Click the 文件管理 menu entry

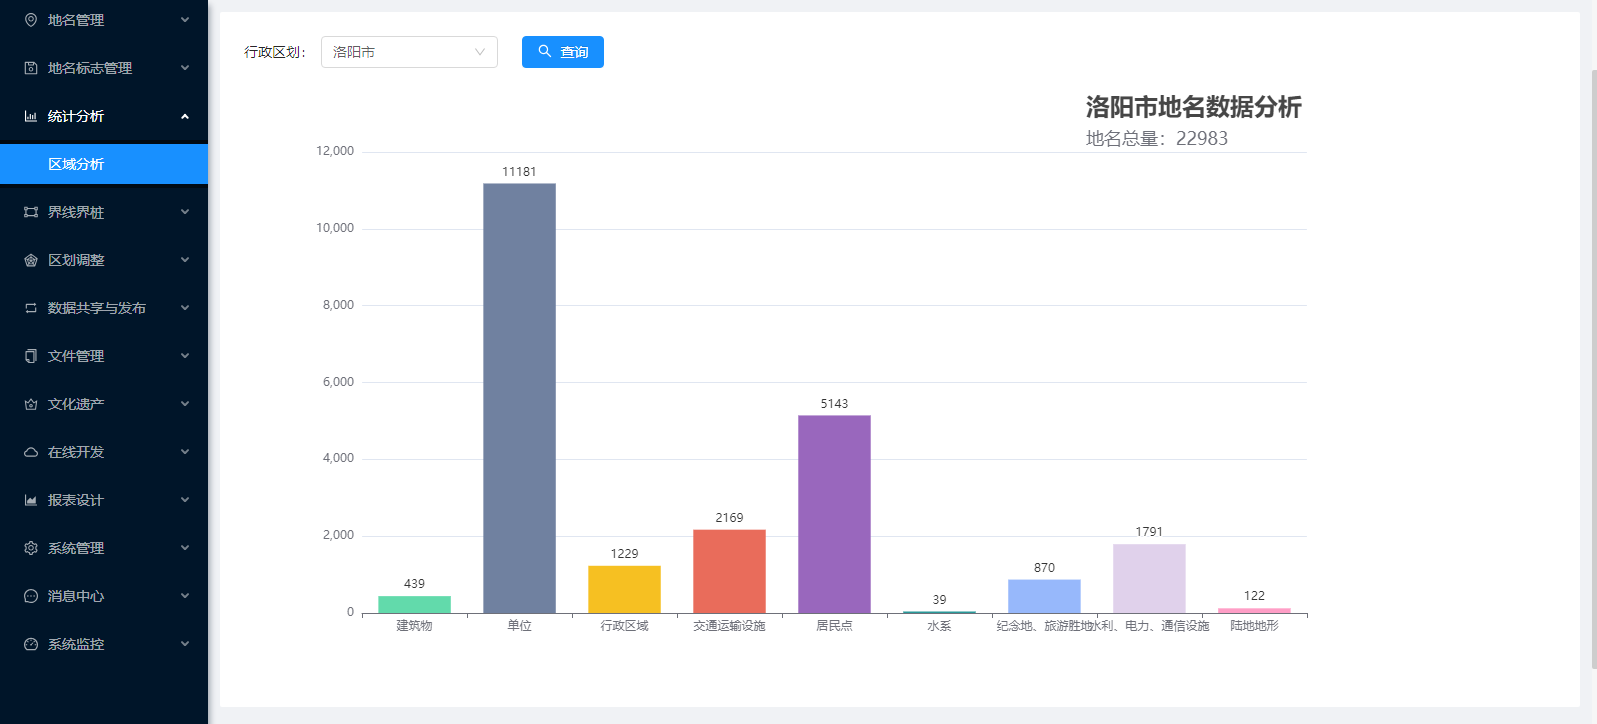point(76,356)
